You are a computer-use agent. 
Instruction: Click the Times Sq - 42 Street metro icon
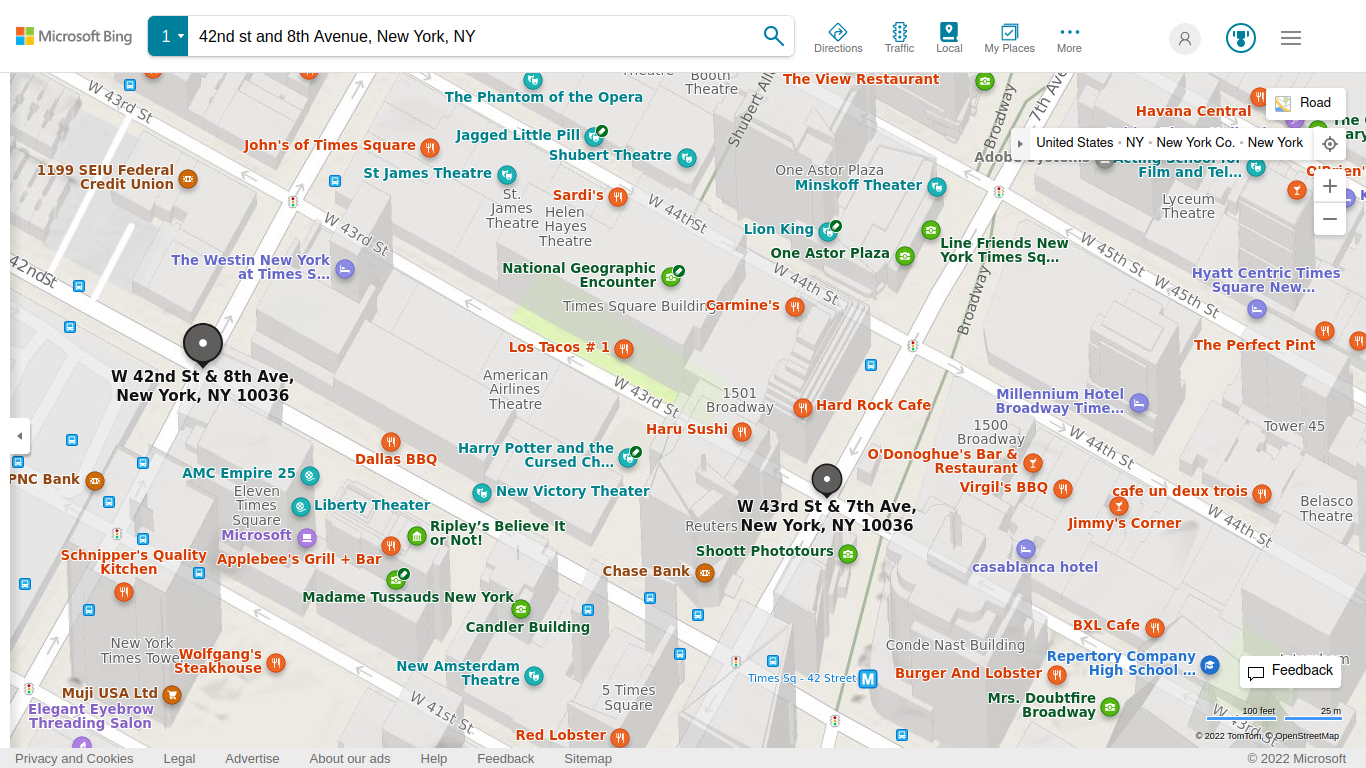tap(868, 679)
